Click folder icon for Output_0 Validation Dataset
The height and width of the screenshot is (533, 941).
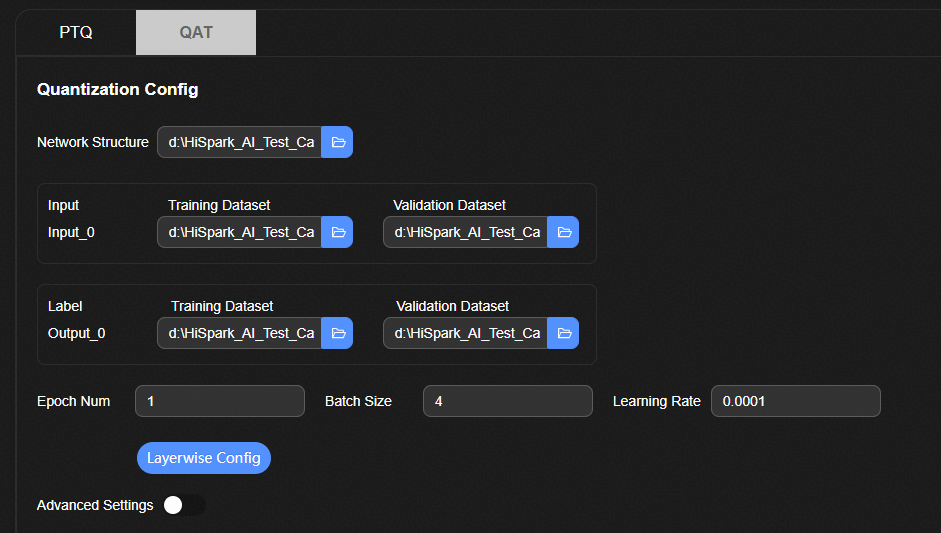pos(564,333)
